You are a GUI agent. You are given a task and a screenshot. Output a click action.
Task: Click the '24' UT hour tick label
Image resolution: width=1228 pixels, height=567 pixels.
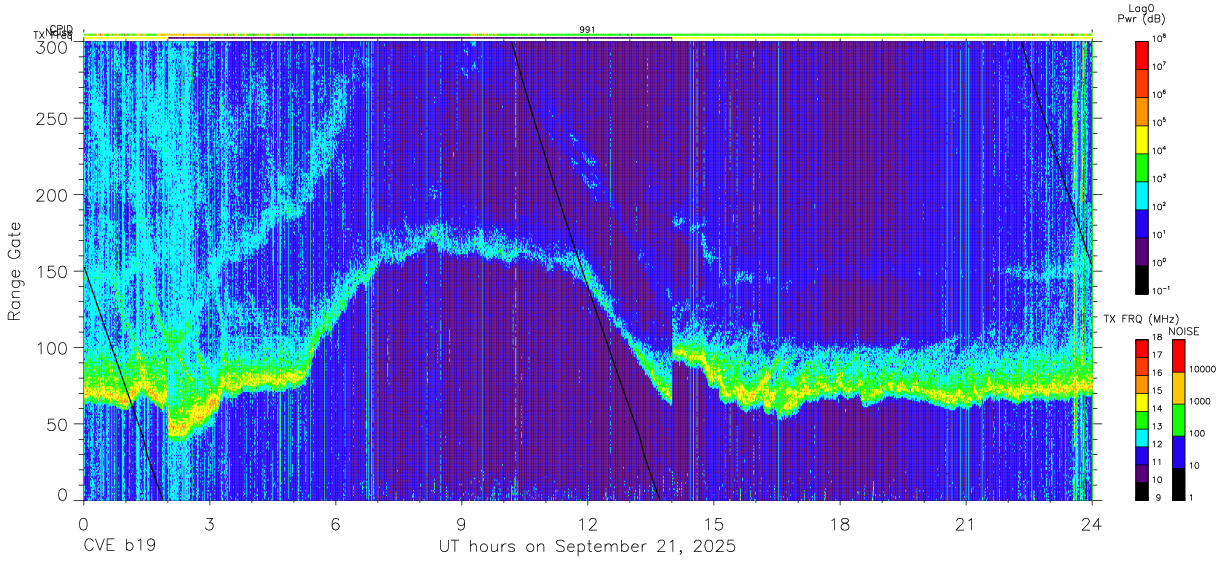pyautogui.click(x=1091, y=524)
